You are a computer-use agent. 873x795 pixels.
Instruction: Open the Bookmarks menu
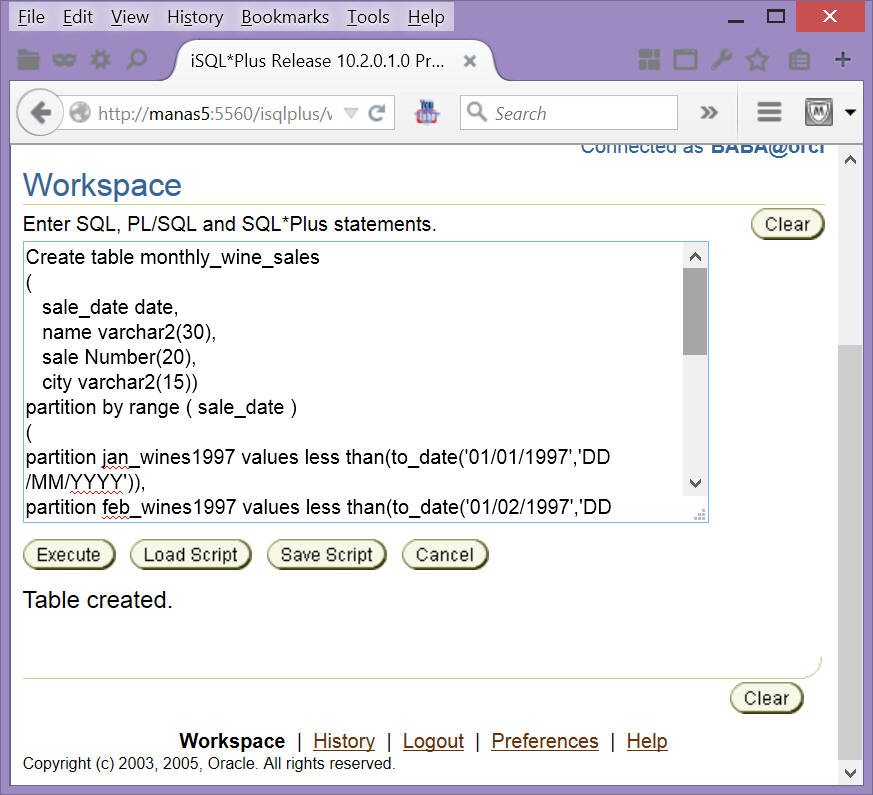pyautogui.click(x=285, y=17)
